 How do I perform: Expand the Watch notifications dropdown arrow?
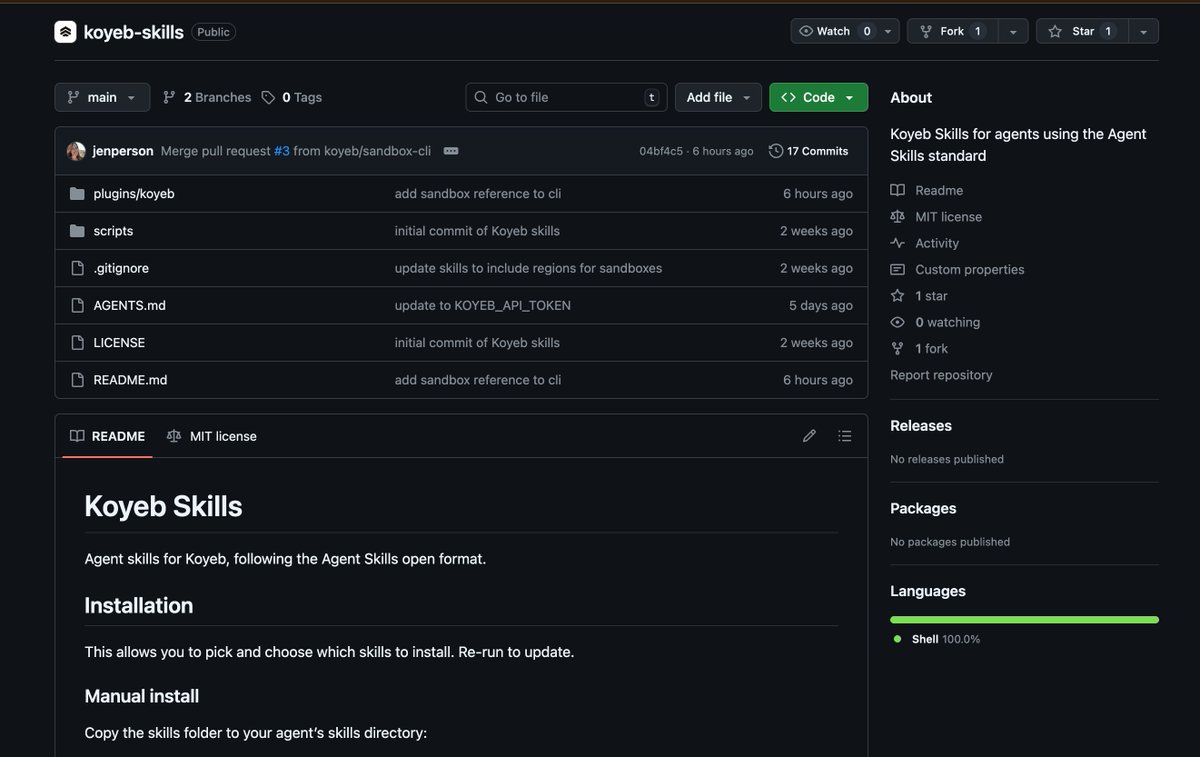(889, 31)
